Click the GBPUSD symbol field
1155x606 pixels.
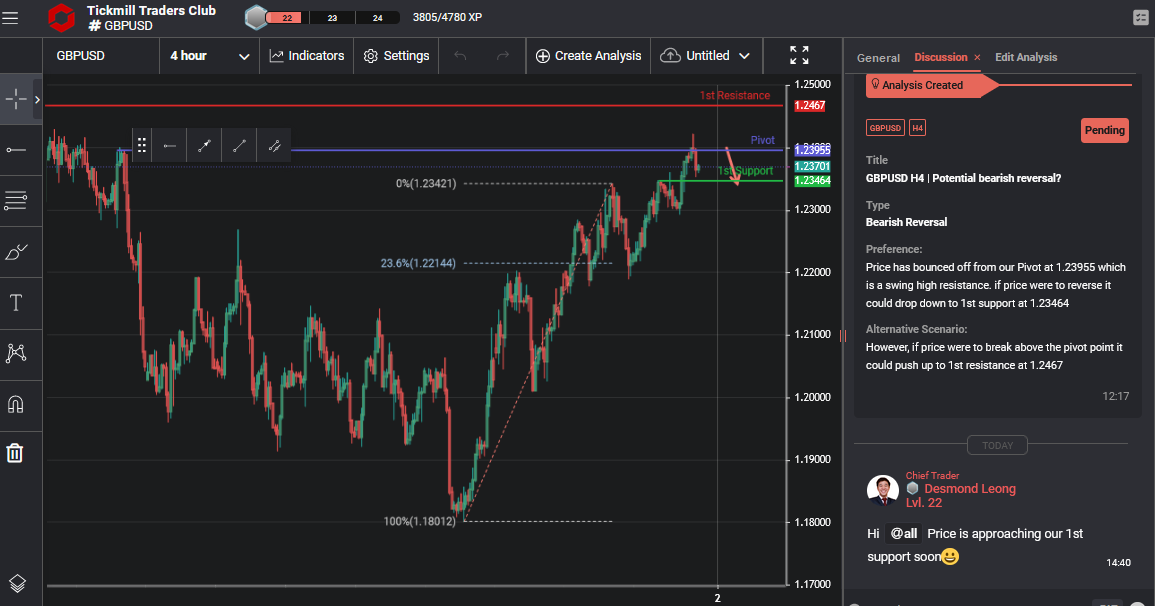[x=101, y=56]
